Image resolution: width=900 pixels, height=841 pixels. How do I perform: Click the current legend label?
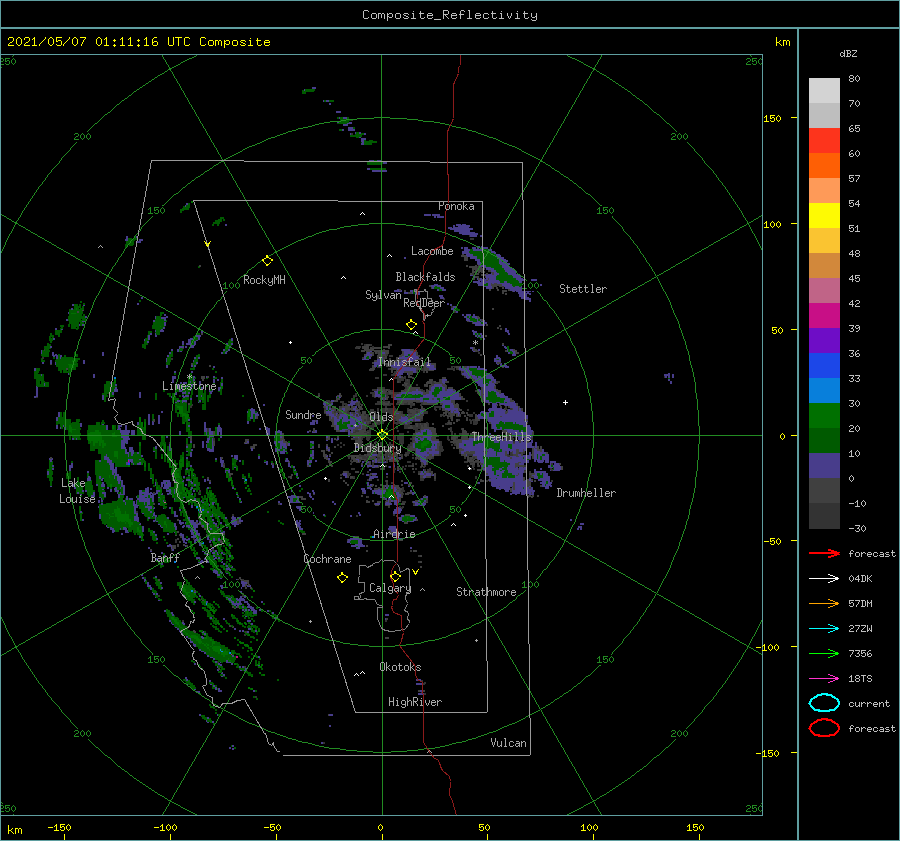click(869, 703)
